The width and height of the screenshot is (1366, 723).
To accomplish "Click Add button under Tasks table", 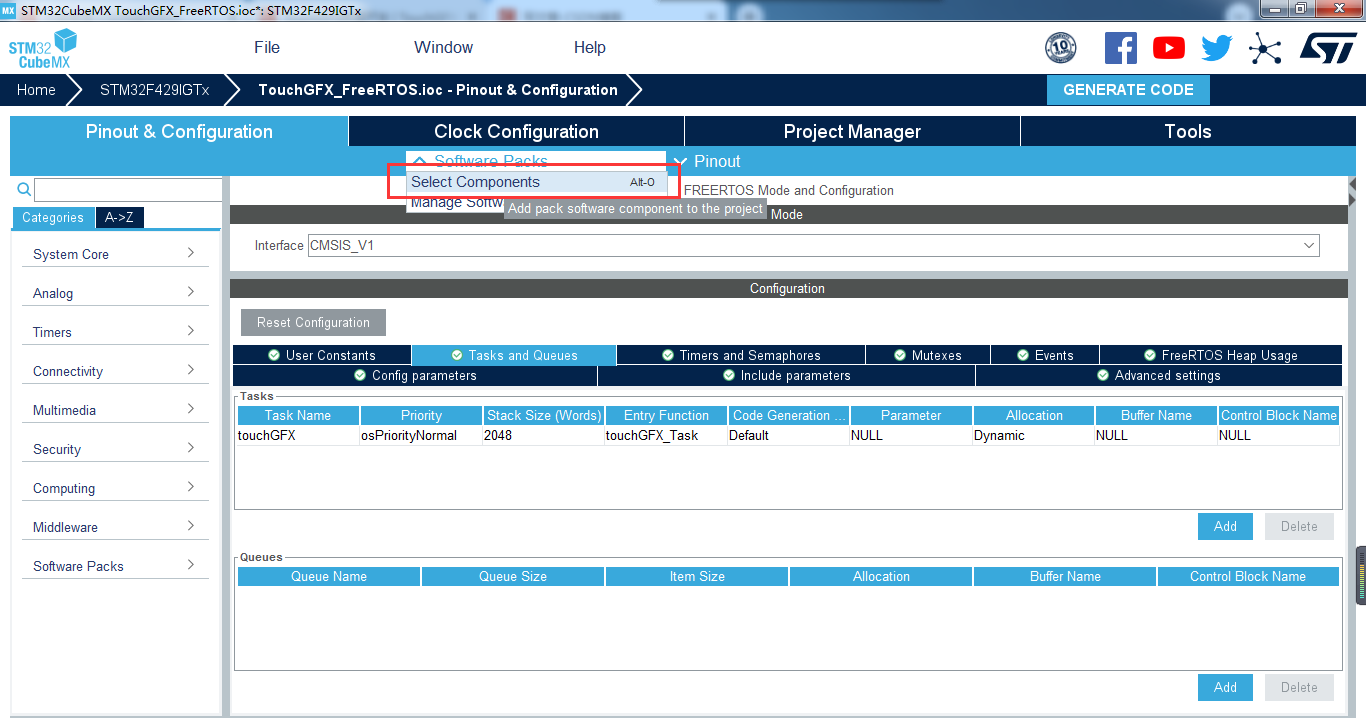I will coord(1225,526).
